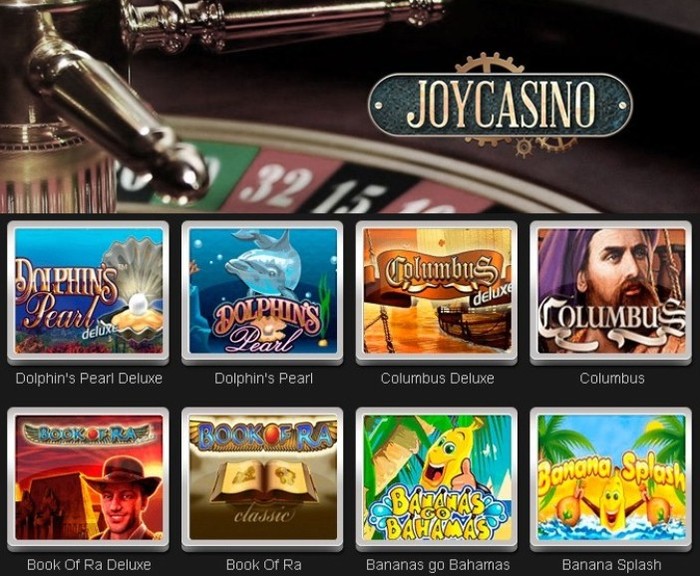The image size is (700, 576).
Task: Open the Columbus slot game icon
Action: coord(611,291)
